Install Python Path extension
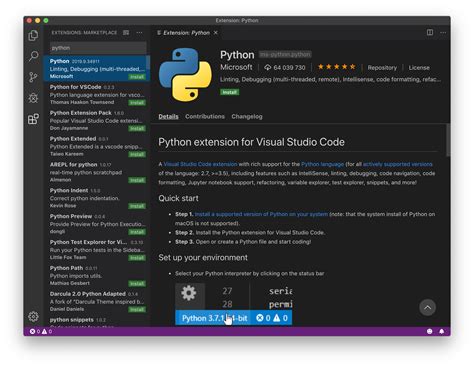The width and height of the screenshot is (474, 367). [137, 284]
